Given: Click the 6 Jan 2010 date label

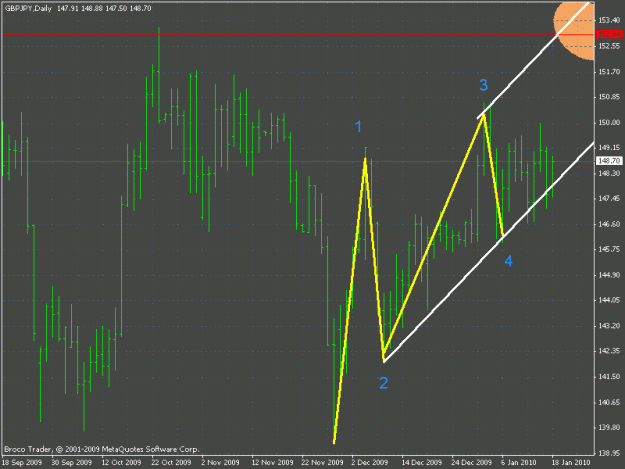Looking at the screenshot, I should [x=519, y=463].
